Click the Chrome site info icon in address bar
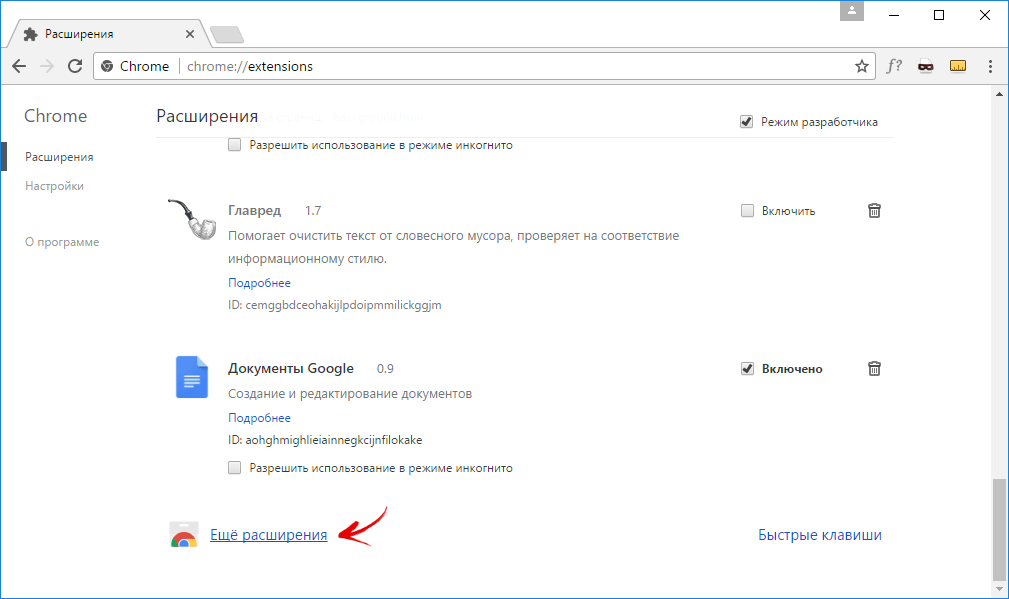 coord(107,66)
